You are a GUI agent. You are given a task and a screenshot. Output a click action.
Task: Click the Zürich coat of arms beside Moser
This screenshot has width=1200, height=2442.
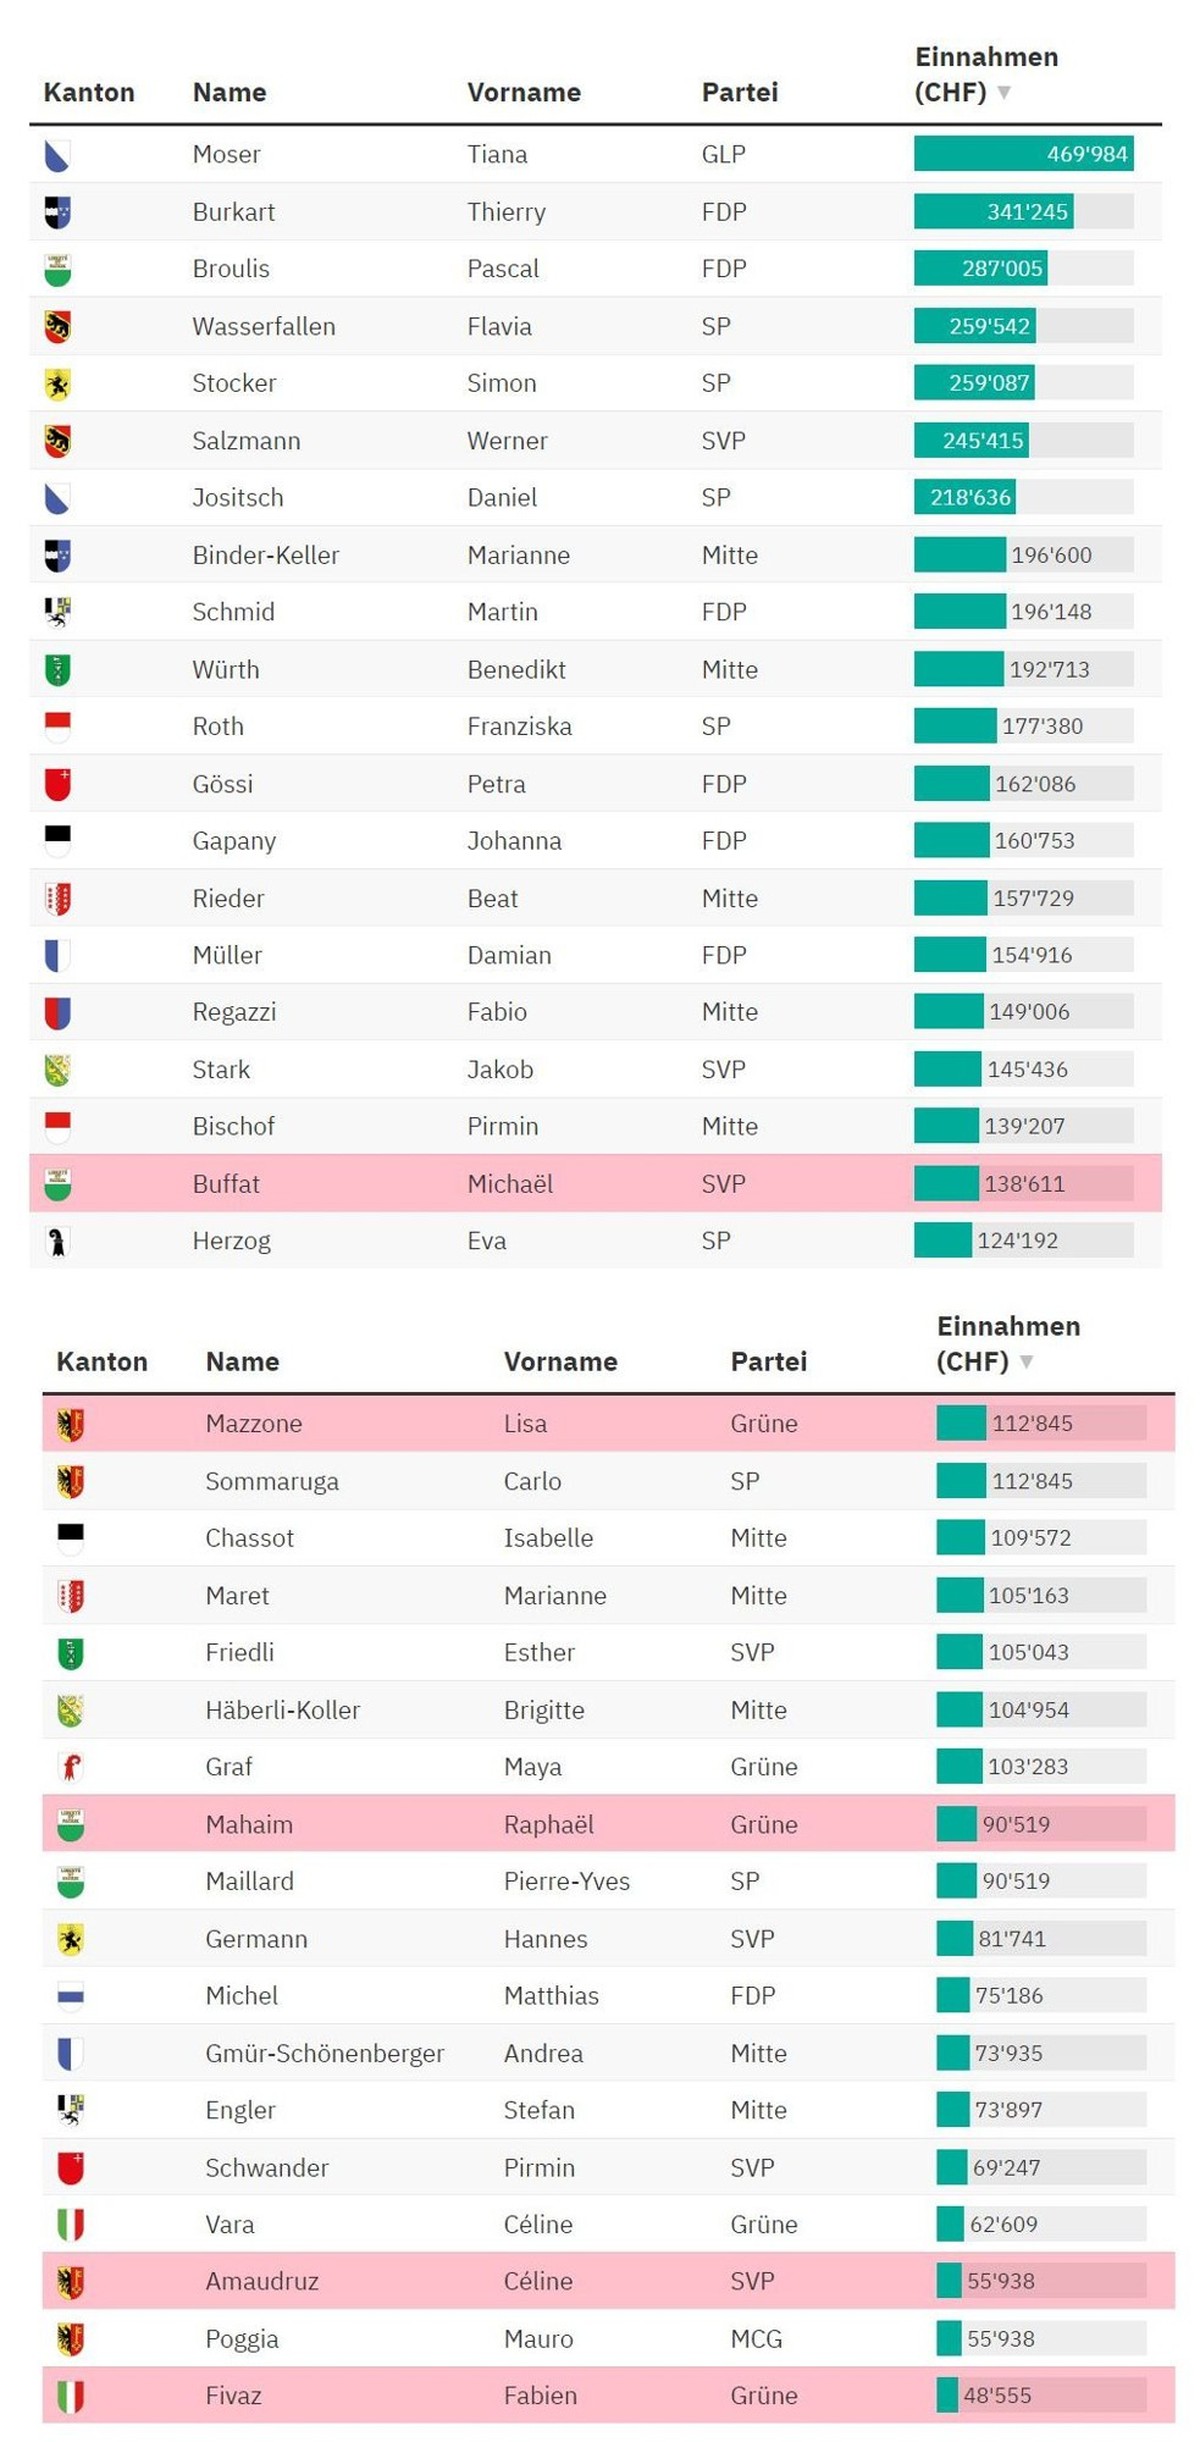coord(57,155)
